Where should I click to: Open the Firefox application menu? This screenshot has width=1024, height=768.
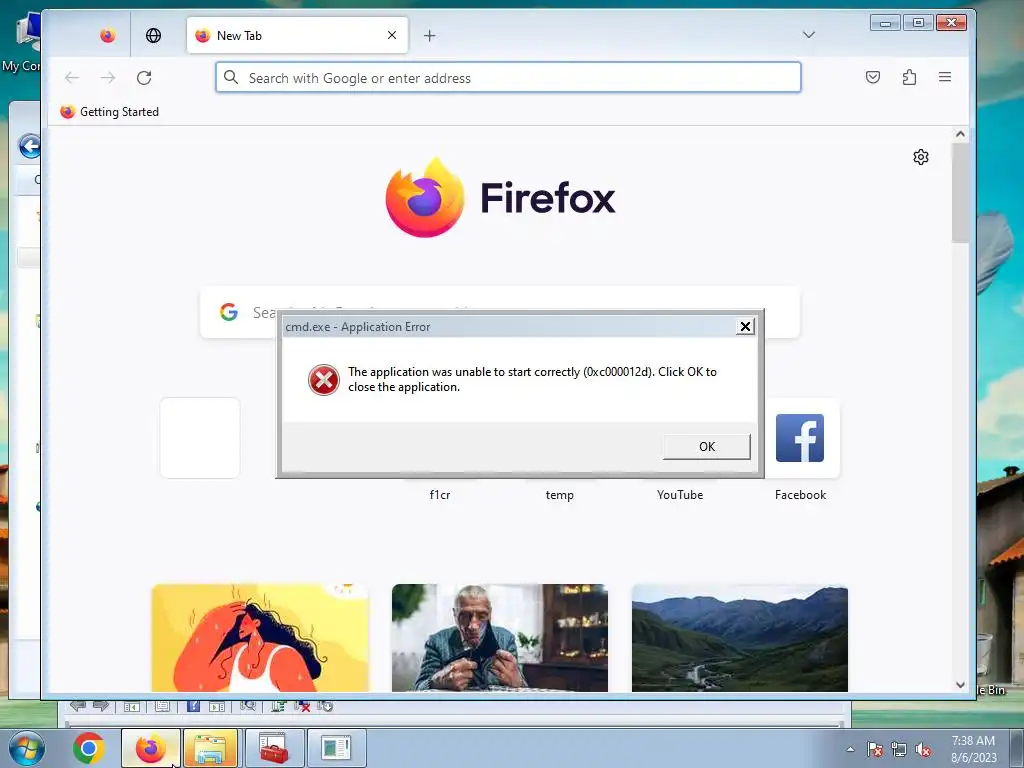(x=945, y=77)
